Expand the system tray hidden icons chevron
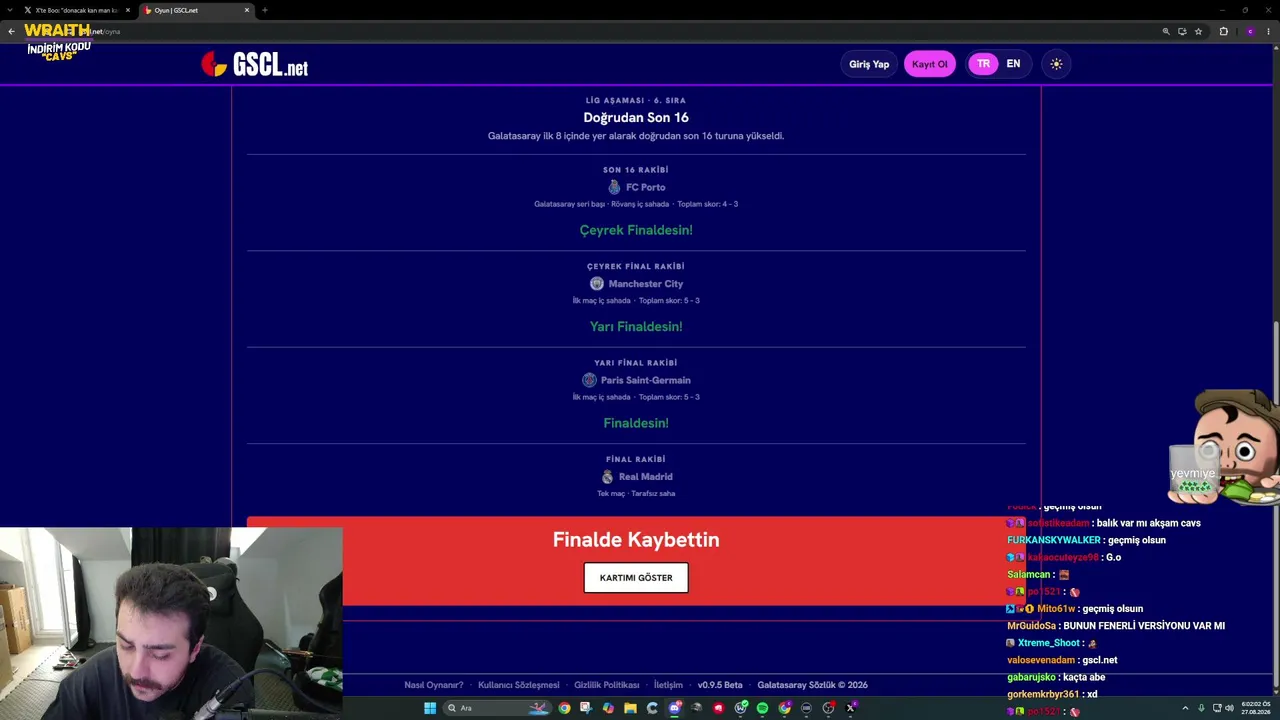1280x720 pixels. pos(1185,708)
